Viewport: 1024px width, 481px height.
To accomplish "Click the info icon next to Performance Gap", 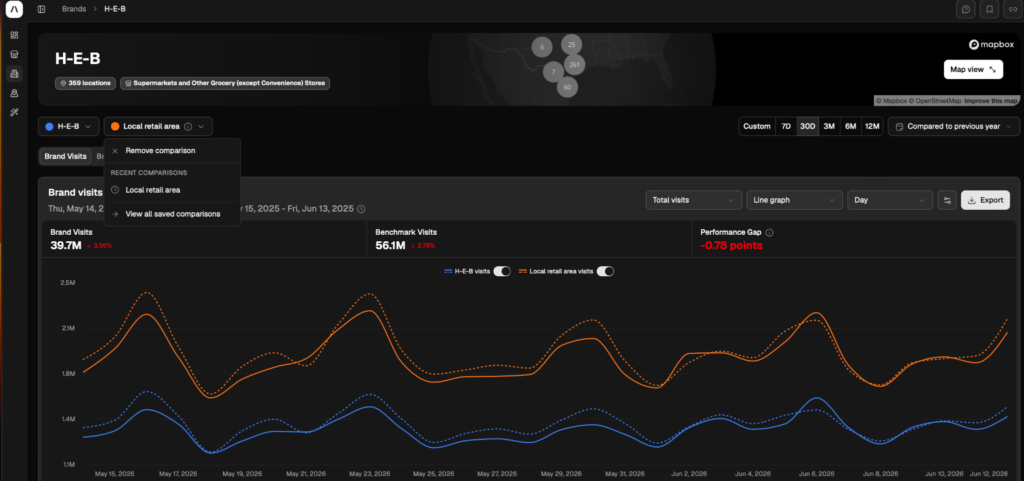I will click(769, 232).
